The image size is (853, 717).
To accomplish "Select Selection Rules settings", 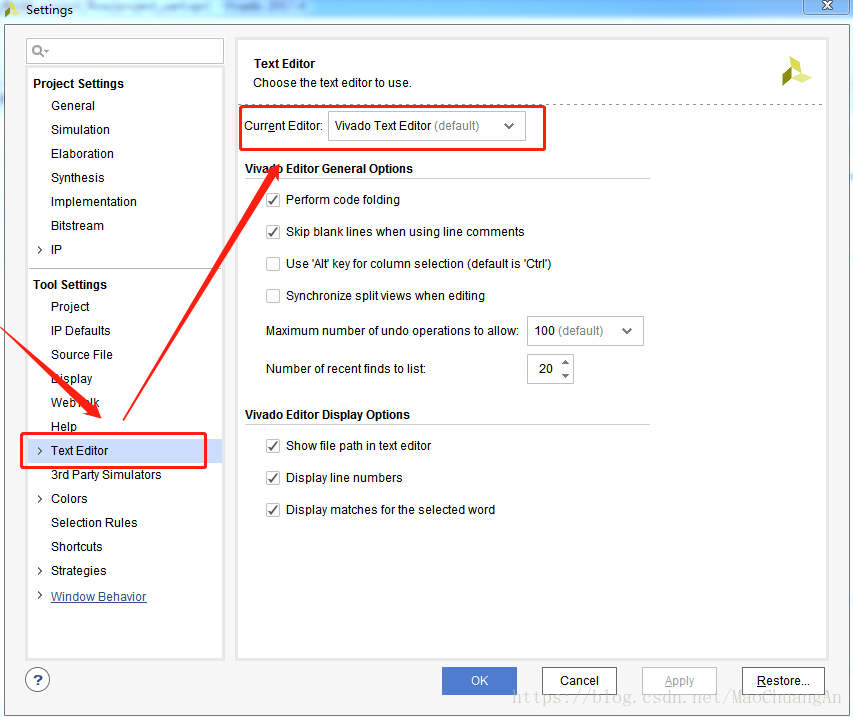I will click(x=94, y=523).
